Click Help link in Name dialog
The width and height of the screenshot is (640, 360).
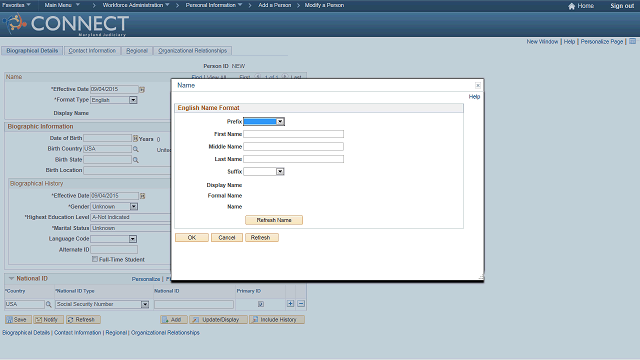474,97
